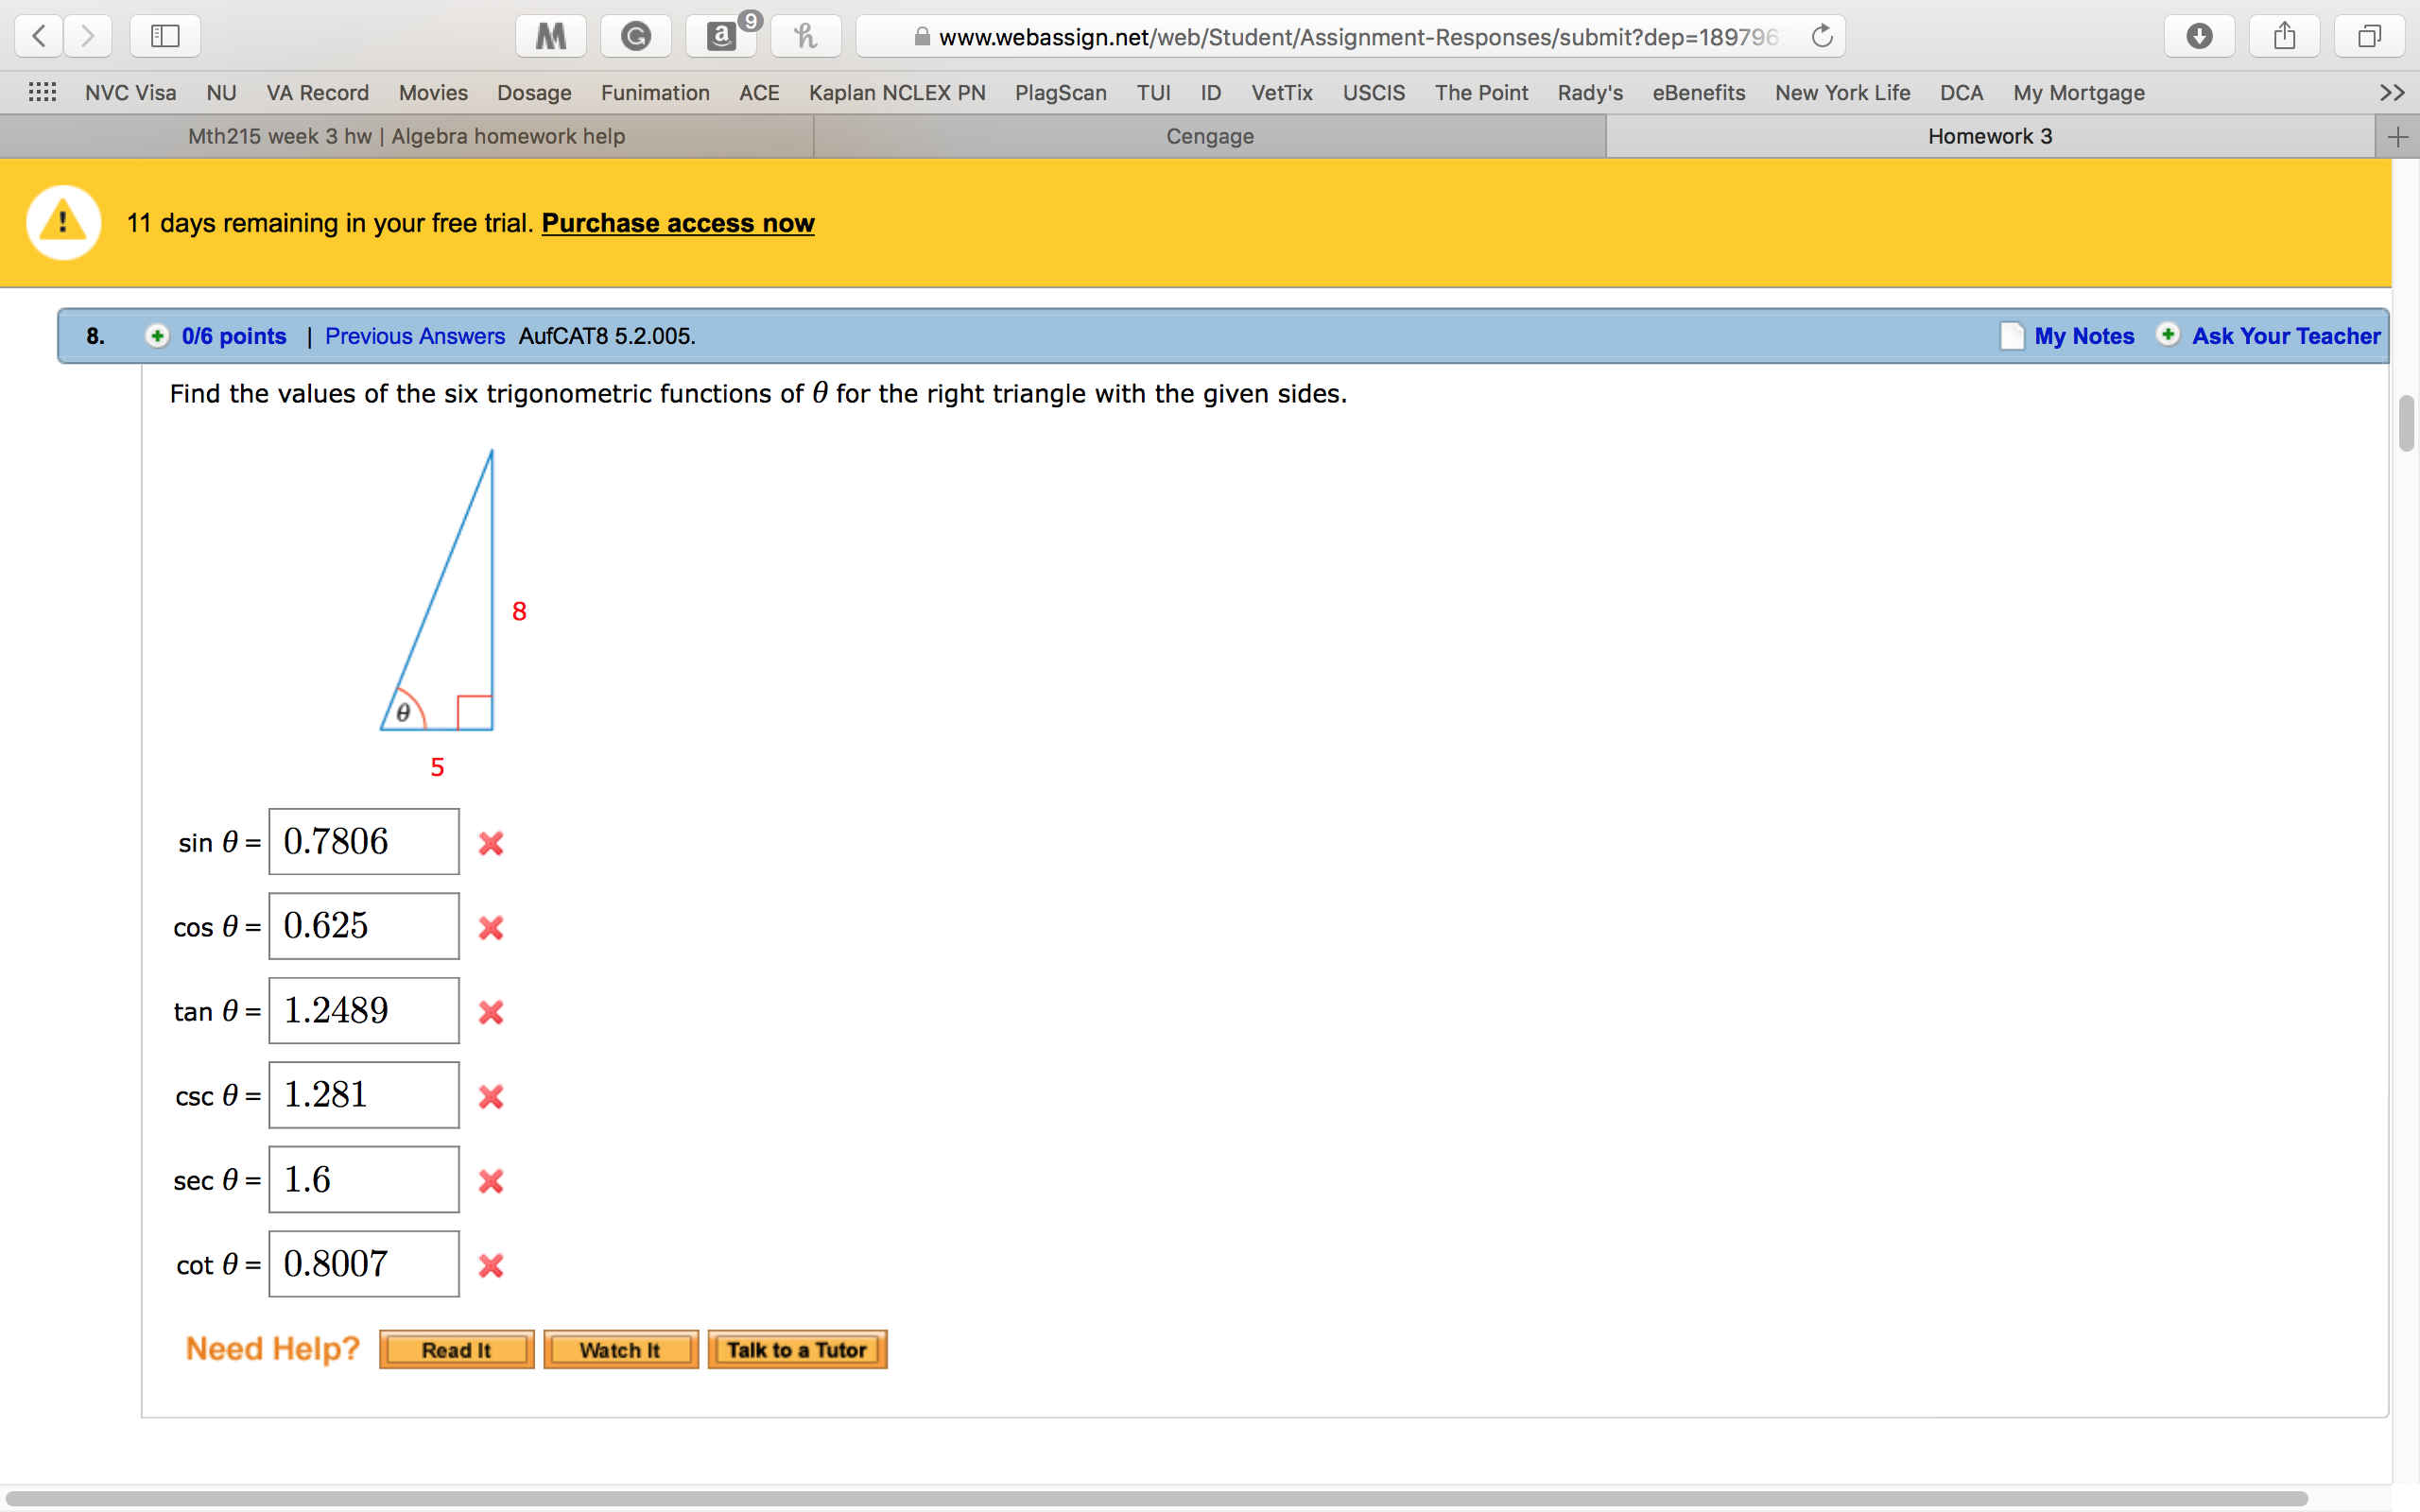Go forward to the next page
The height and width of the screenshot is (1512, 2420).
(88, 37)
